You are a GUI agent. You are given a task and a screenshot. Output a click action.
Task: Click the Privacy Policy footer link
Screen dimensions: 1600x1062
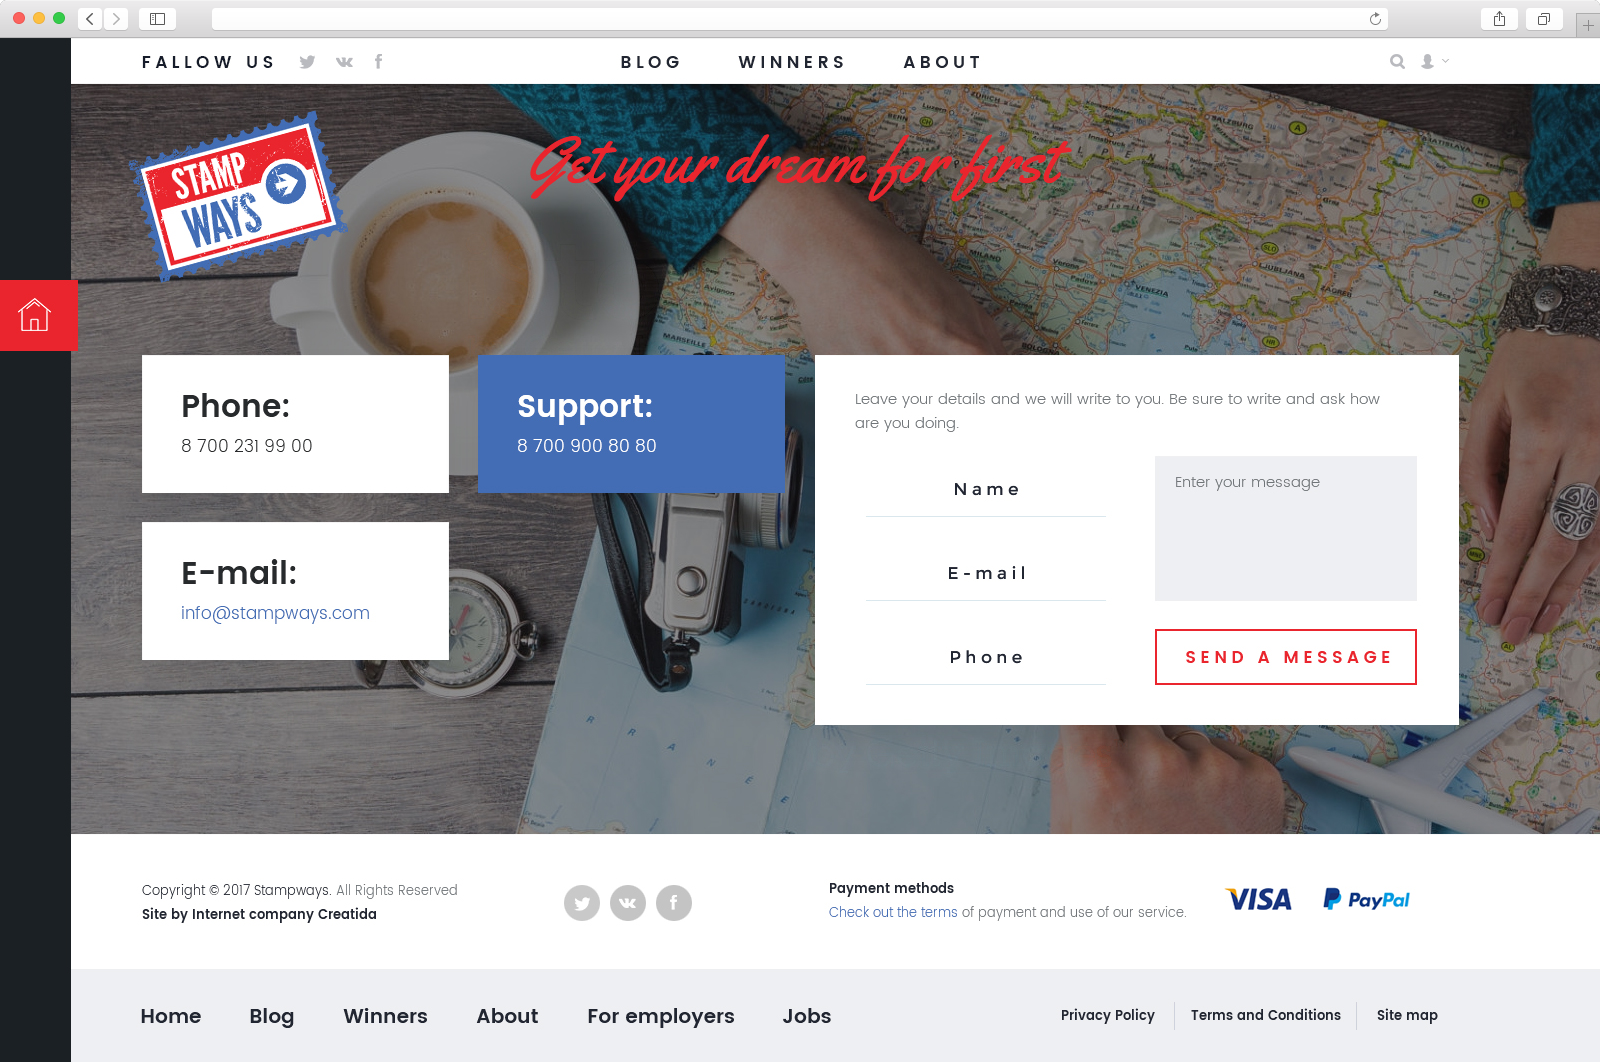point(1108,1015)
